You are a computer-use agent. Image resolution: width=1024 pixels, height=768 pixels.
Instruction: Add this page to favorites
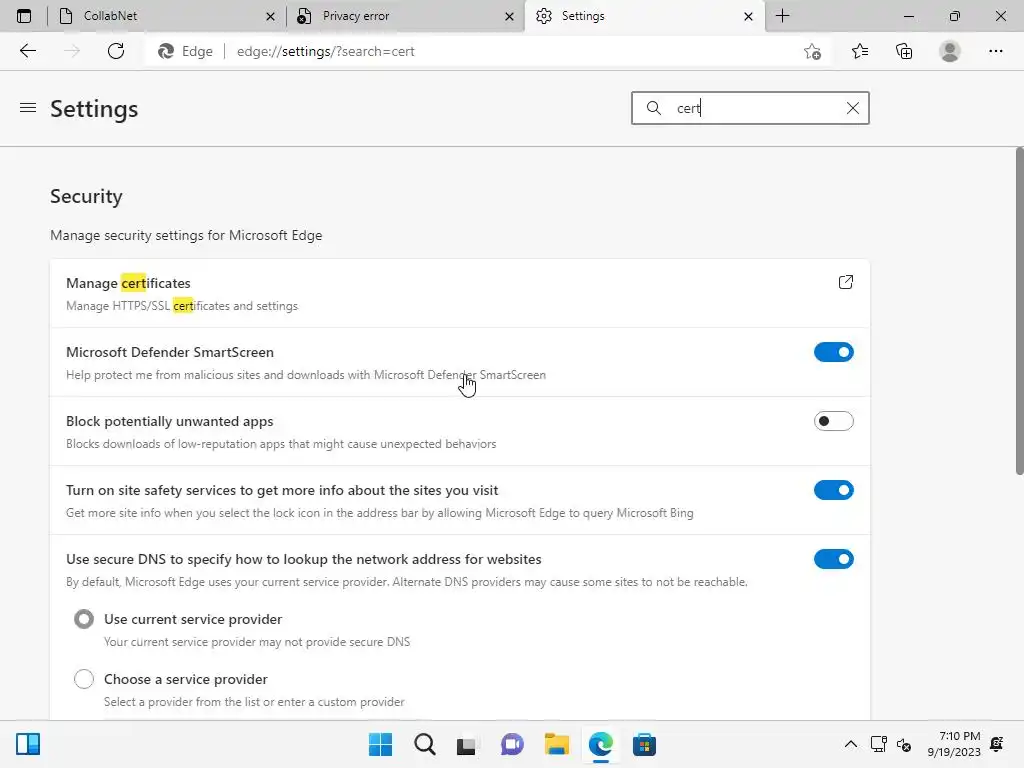click(x=812, y=51)
